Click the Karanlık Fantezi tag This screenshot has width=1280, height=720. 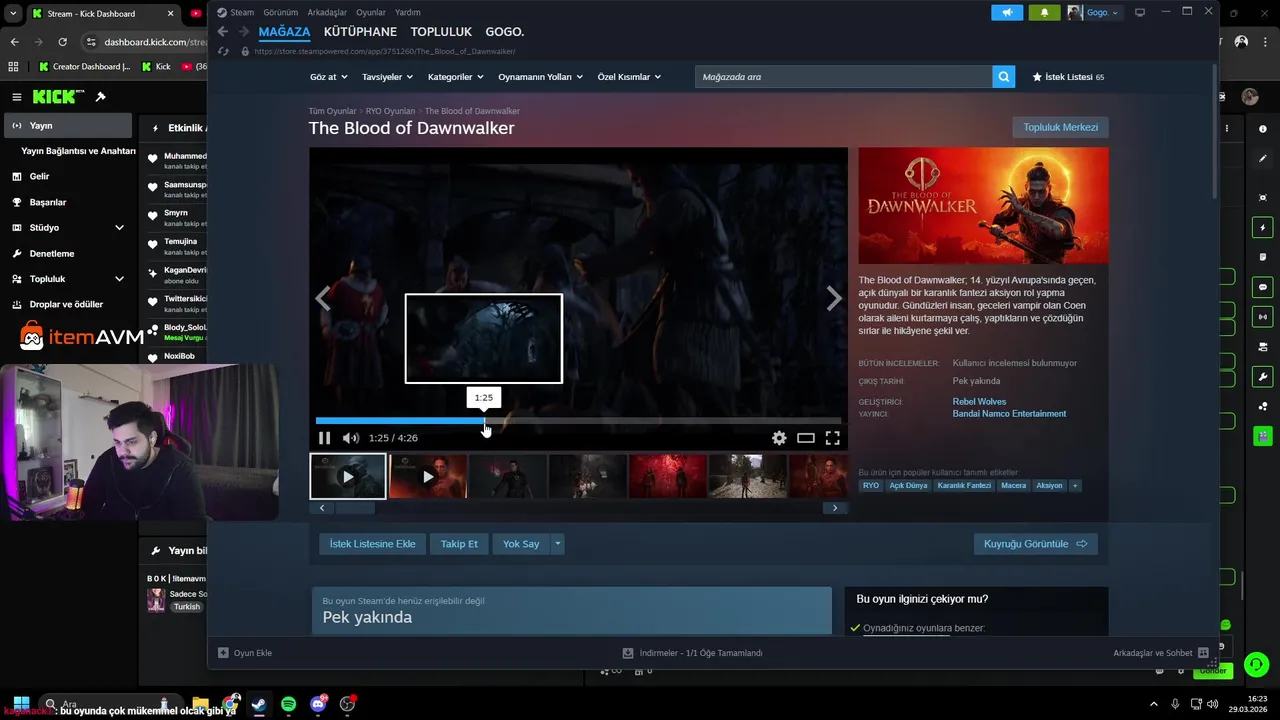pos(964,486)
